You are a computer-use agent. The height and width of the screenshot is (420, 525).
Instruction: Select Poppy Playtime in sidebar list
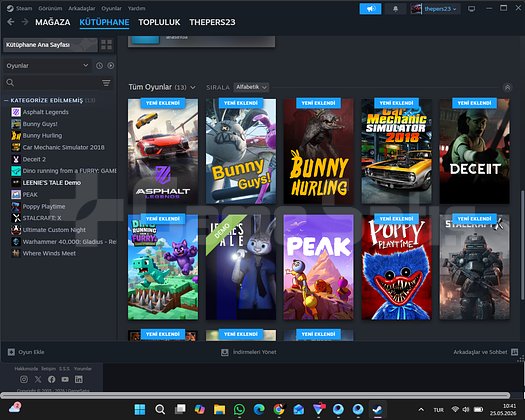point(44,206)
